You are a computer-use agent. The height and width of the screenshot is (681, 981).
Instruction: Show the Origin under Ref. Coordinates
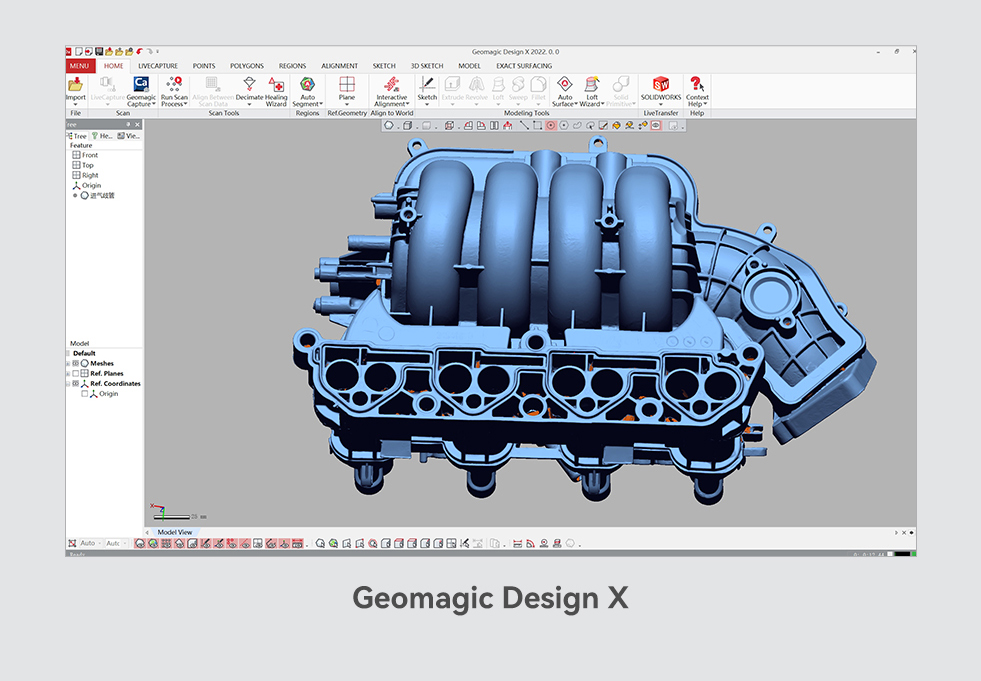(84, 394)
